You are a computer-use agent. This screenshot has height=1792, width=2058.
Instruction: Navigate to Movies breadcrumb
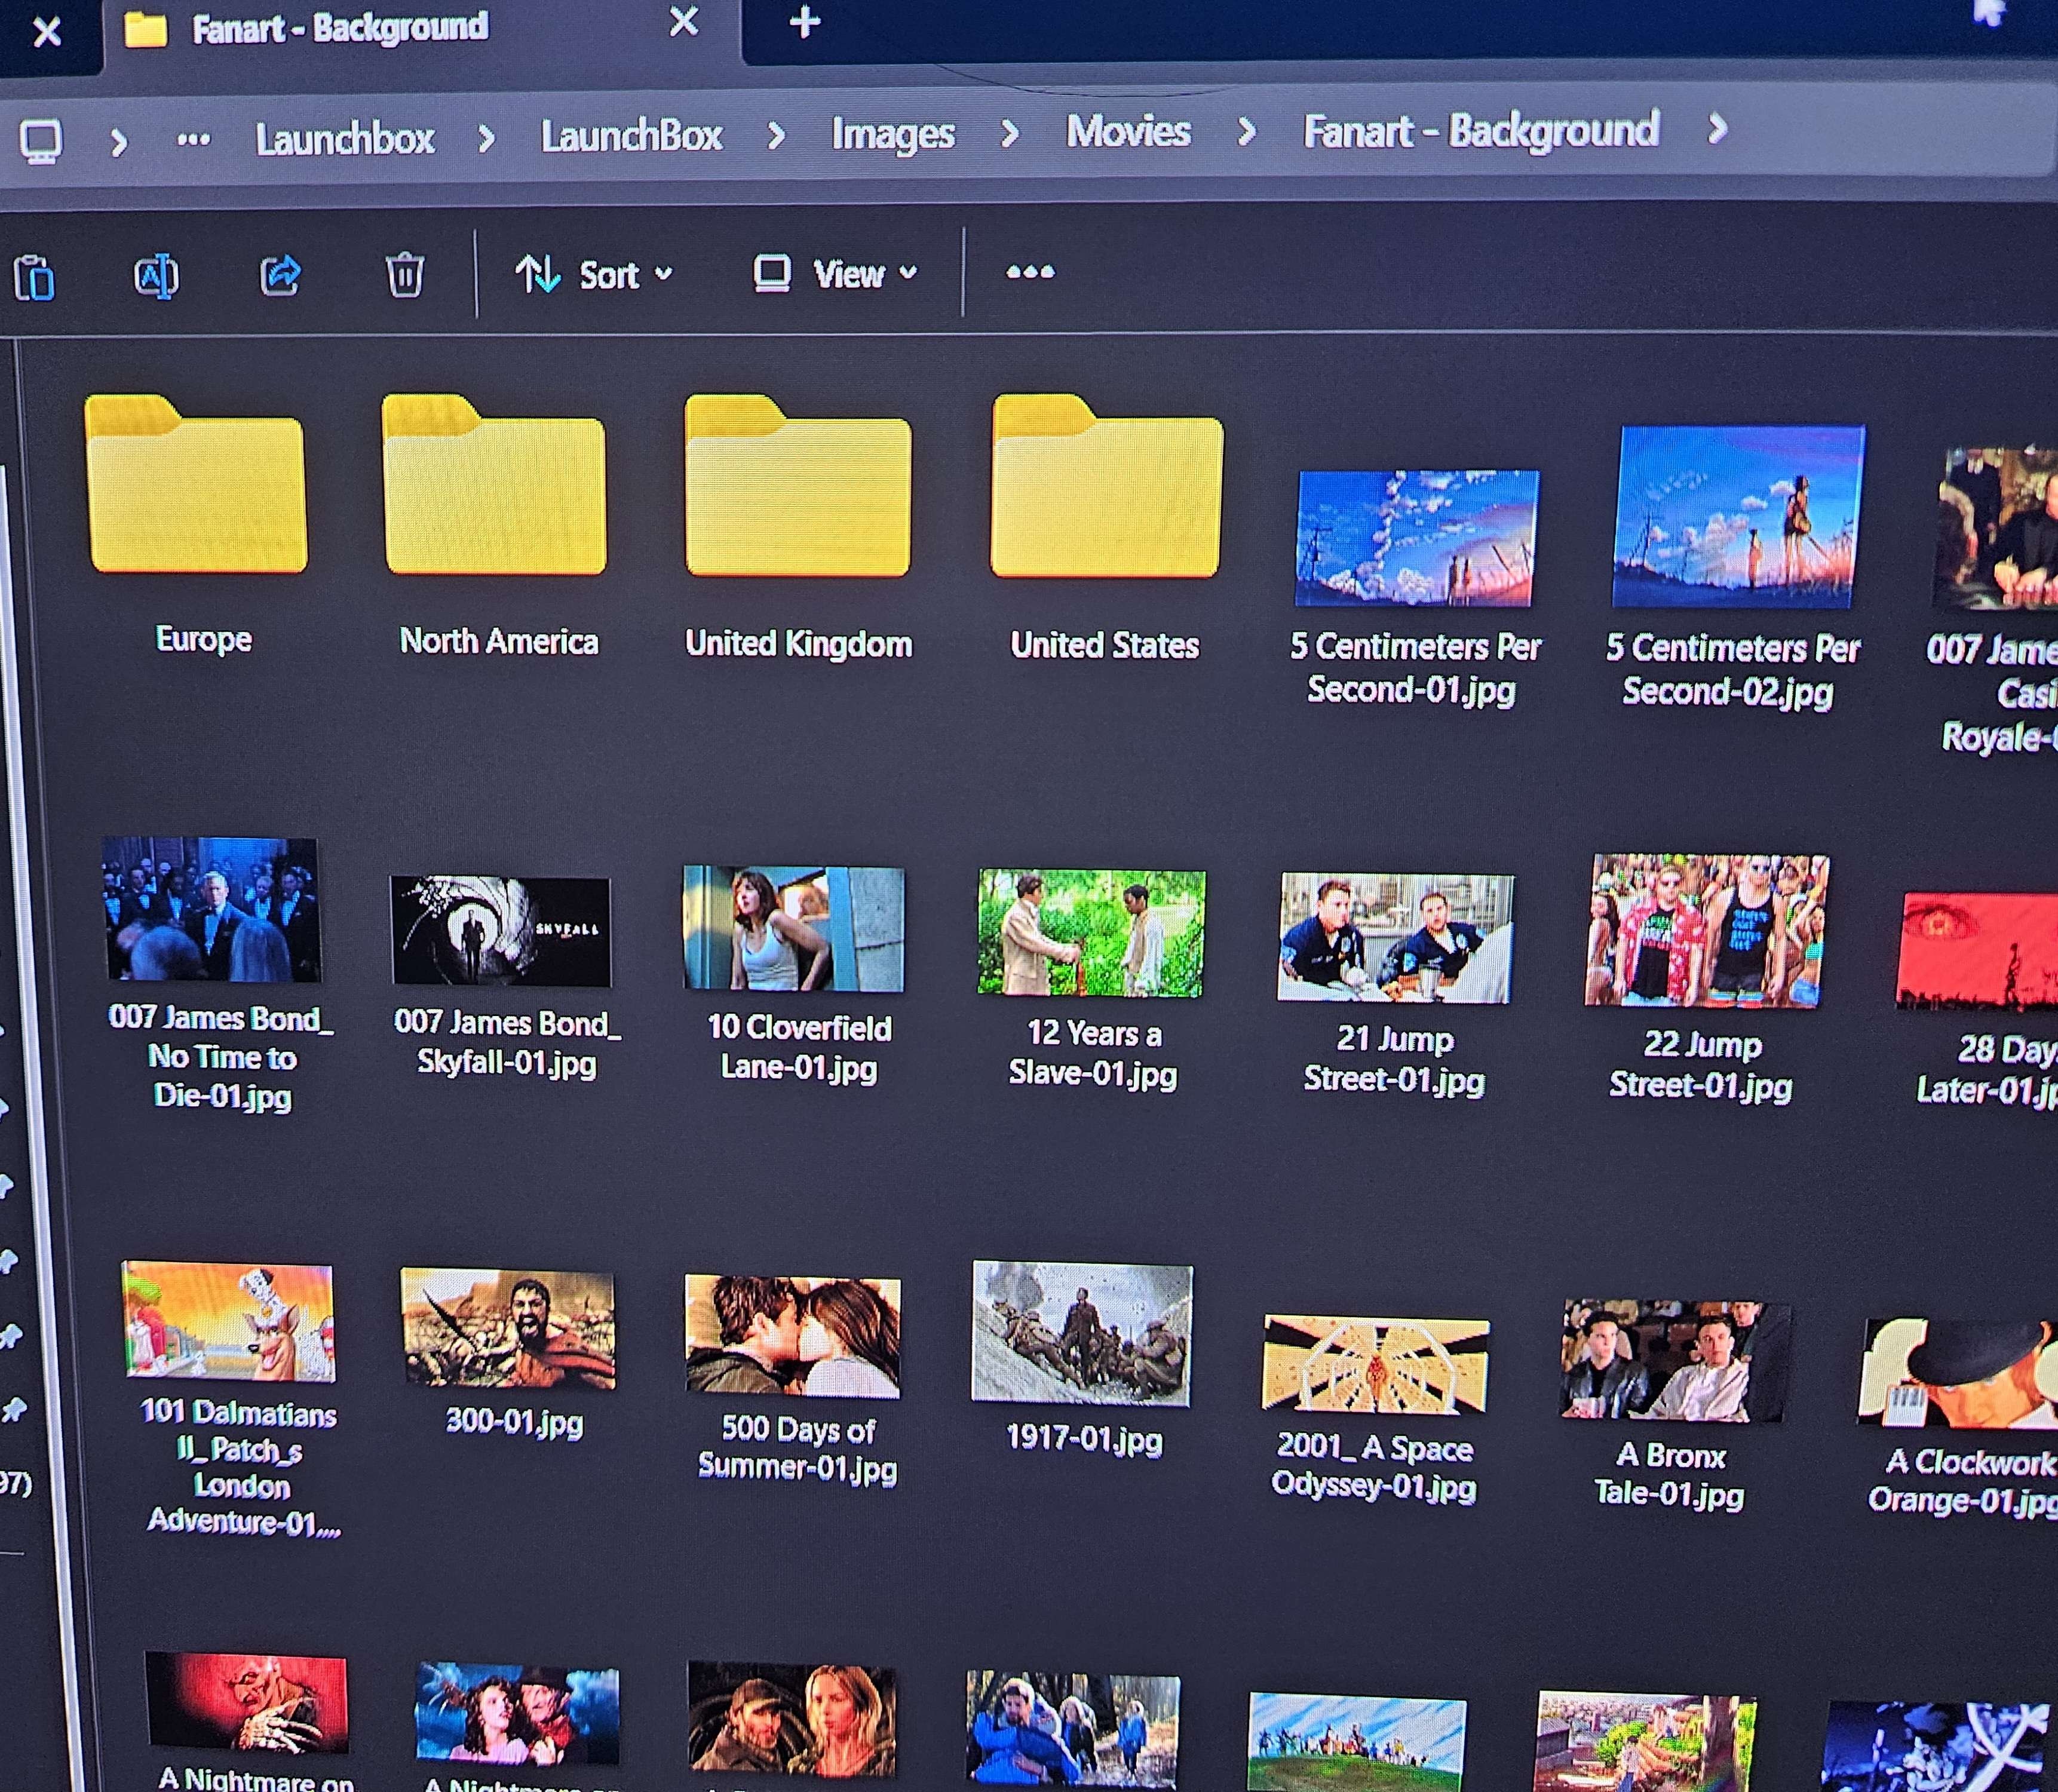point(1128,131)
